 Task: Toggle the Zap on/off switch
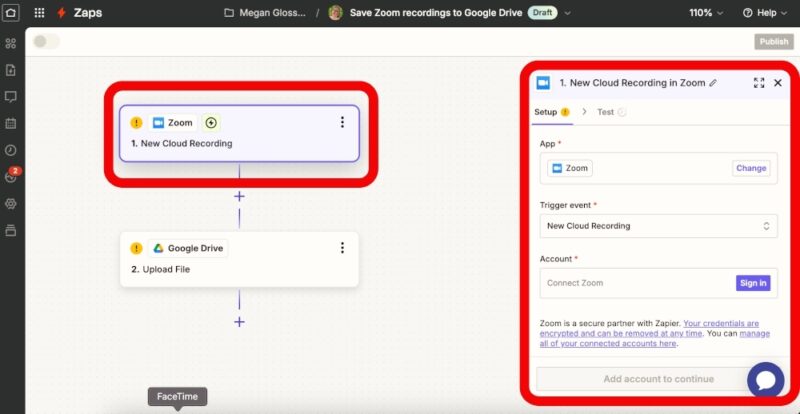pyautogui.click(x=46, y=42)
